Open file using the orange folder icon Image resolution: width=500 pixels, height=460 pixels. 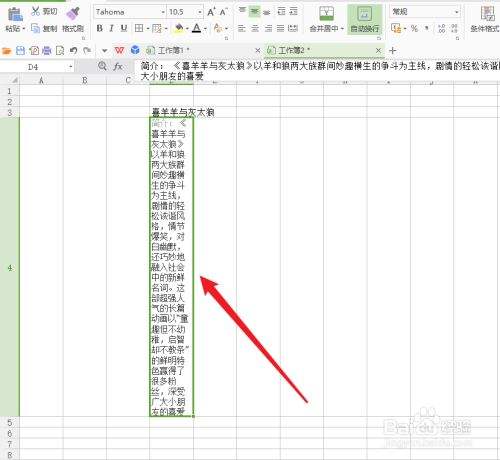(x=7, y=51)
